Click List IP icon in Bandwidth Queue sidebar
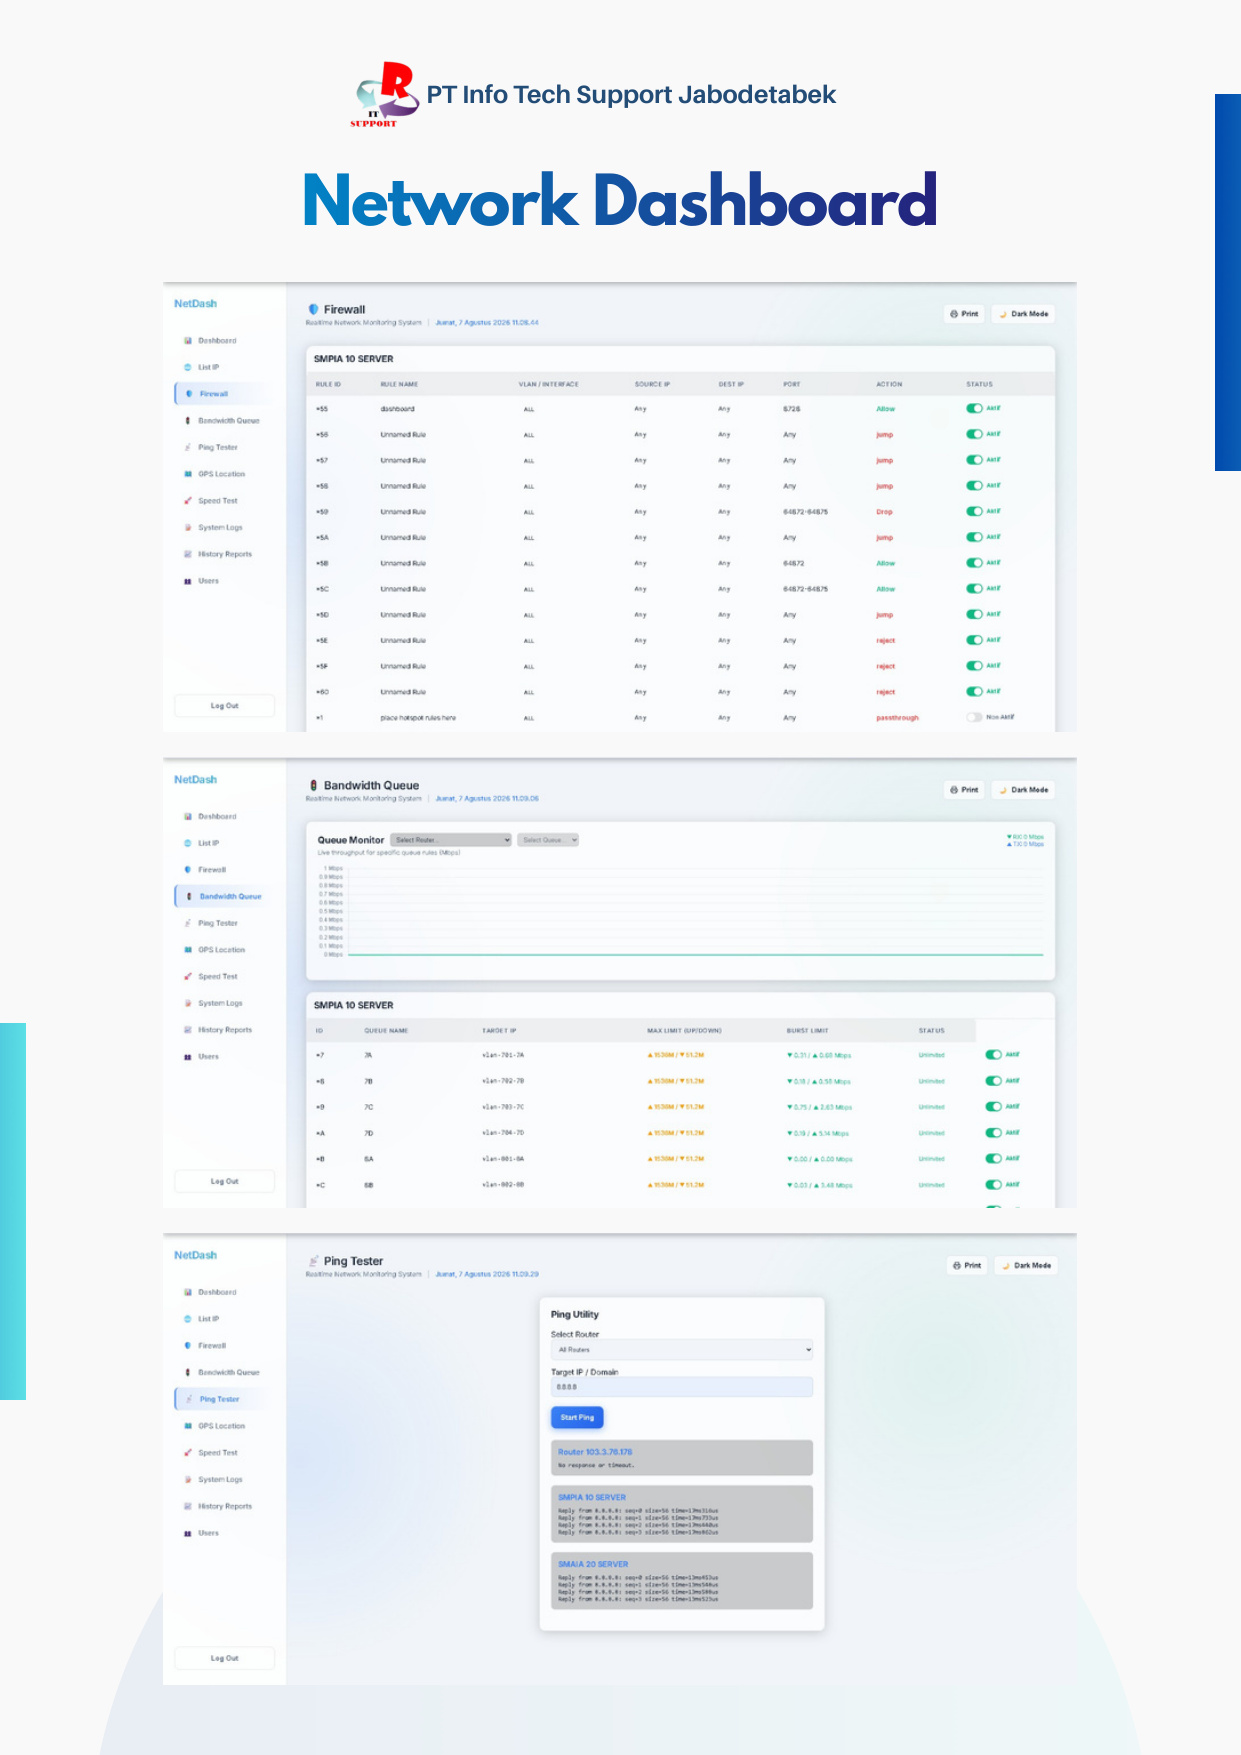The height and width of the screenshot is (1755, 1241). 188,843
